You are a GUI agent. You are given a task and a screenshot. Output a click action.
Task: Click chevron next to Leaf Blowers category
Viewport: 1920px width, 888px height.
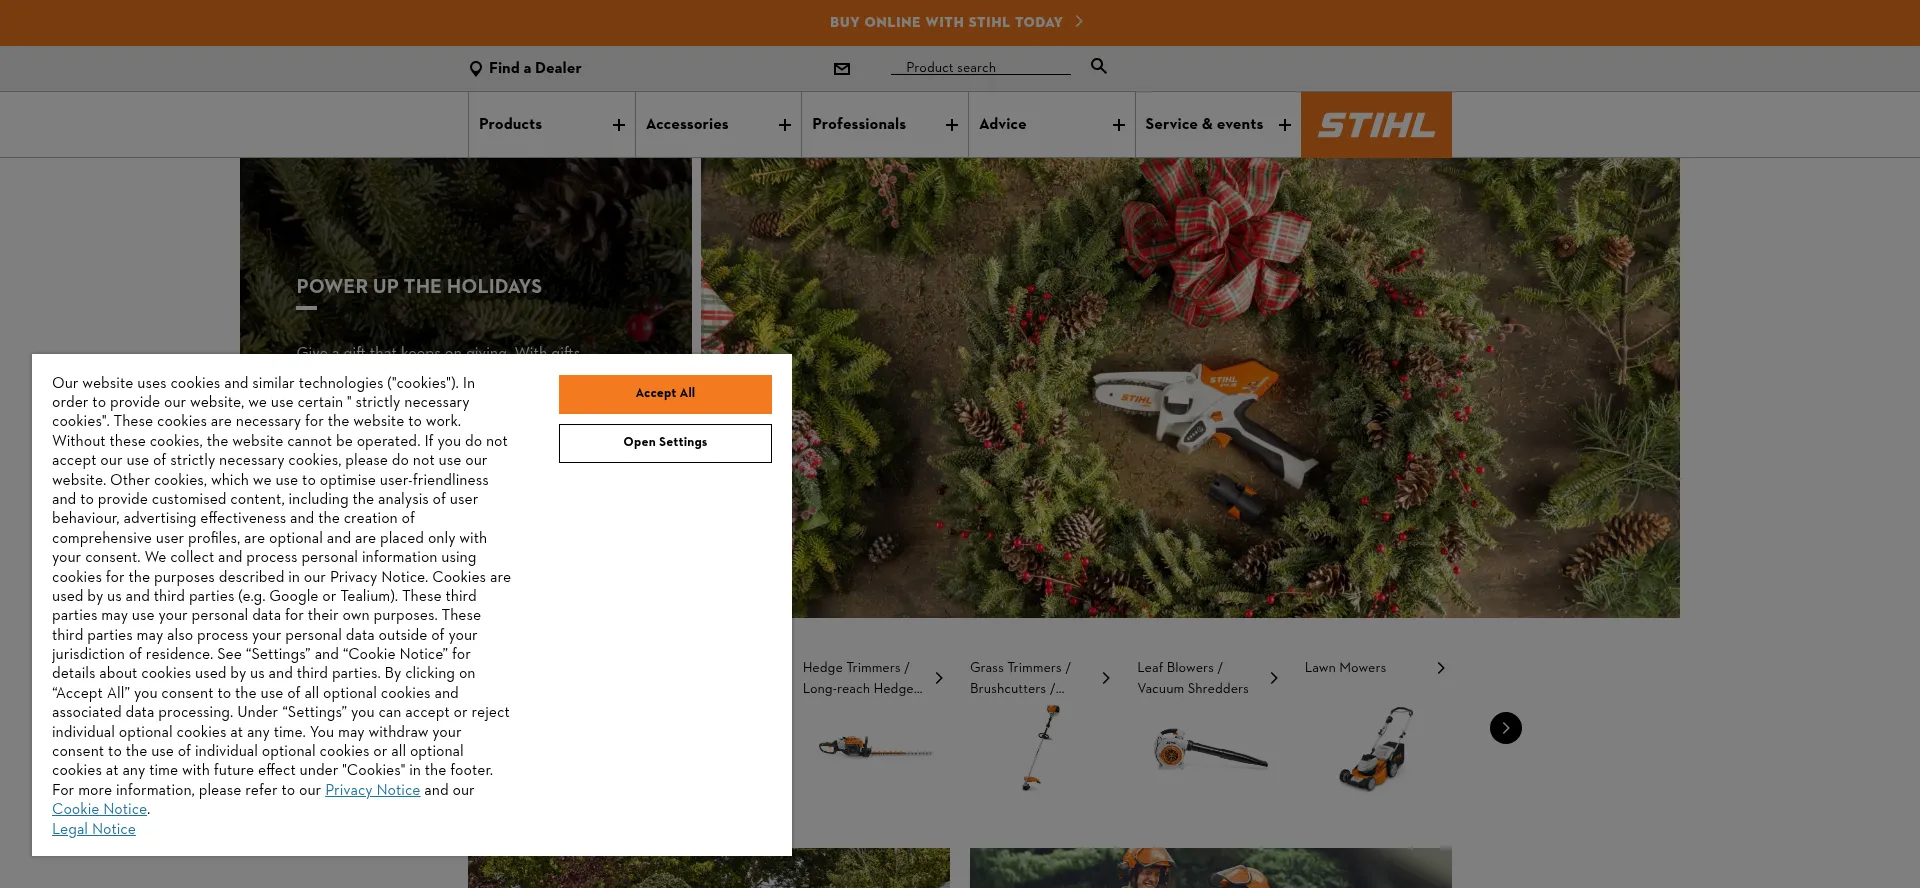1274,678
